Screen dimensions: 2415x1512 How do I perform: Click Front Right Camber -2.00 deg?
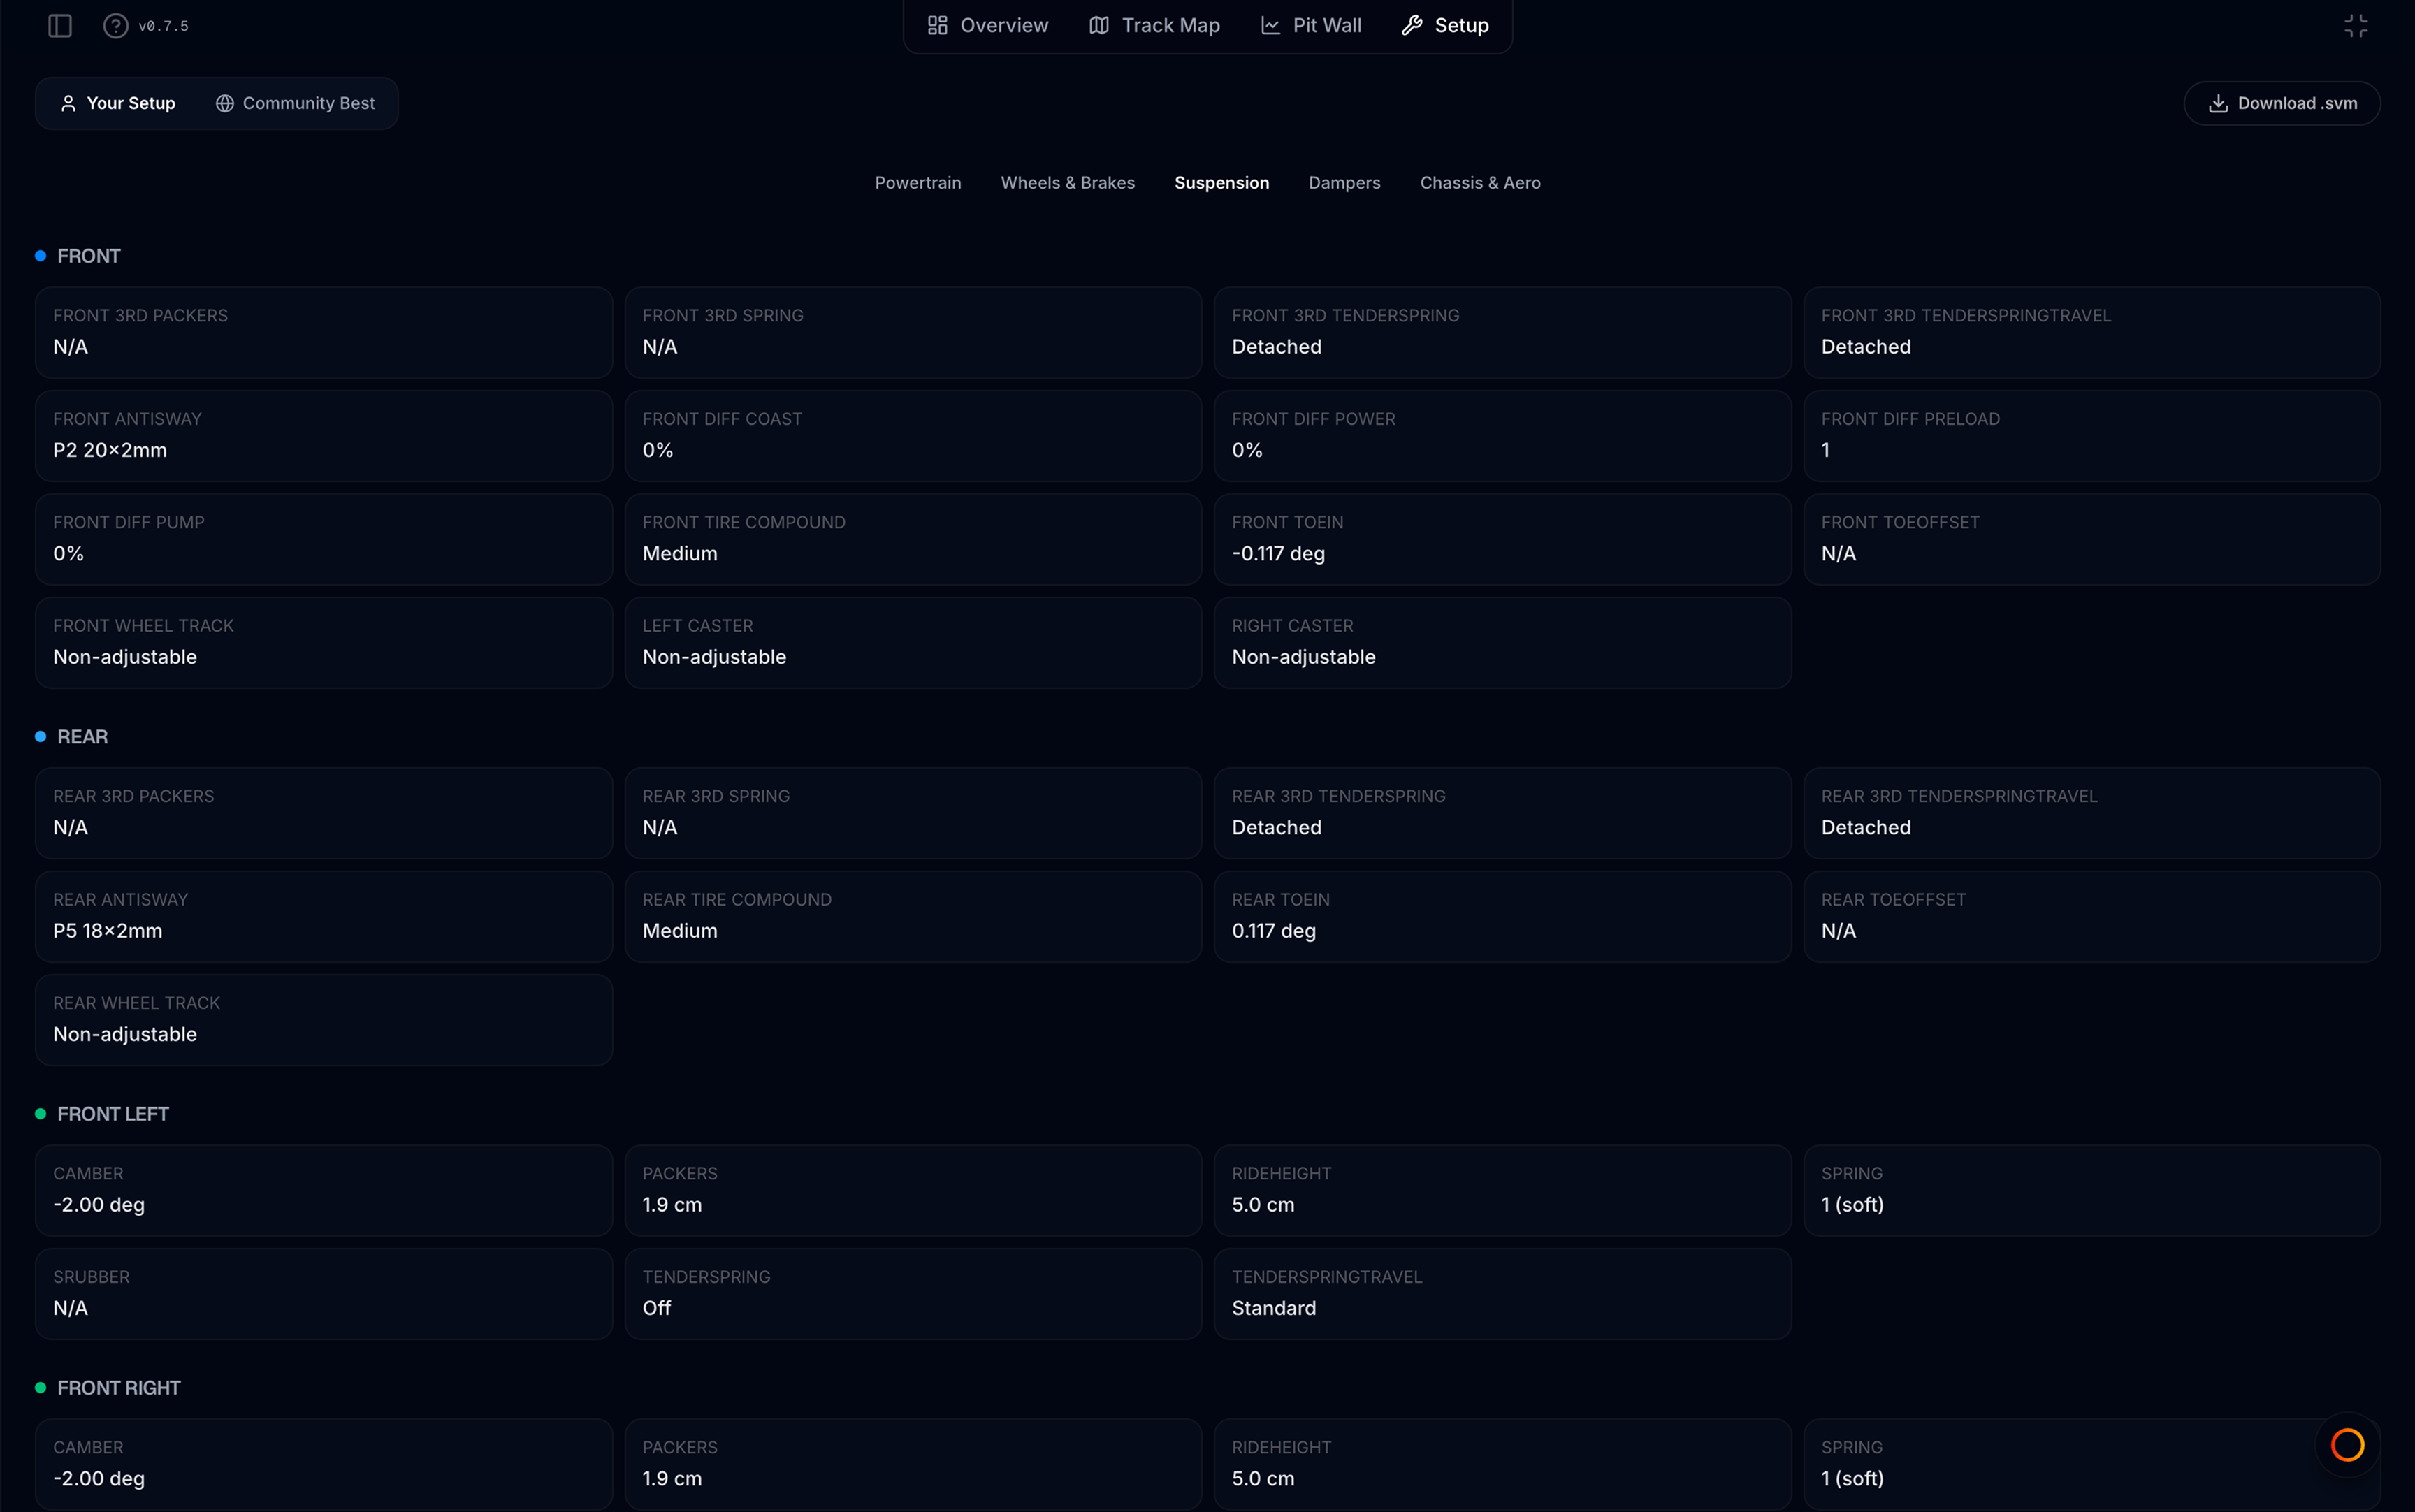324,1465
